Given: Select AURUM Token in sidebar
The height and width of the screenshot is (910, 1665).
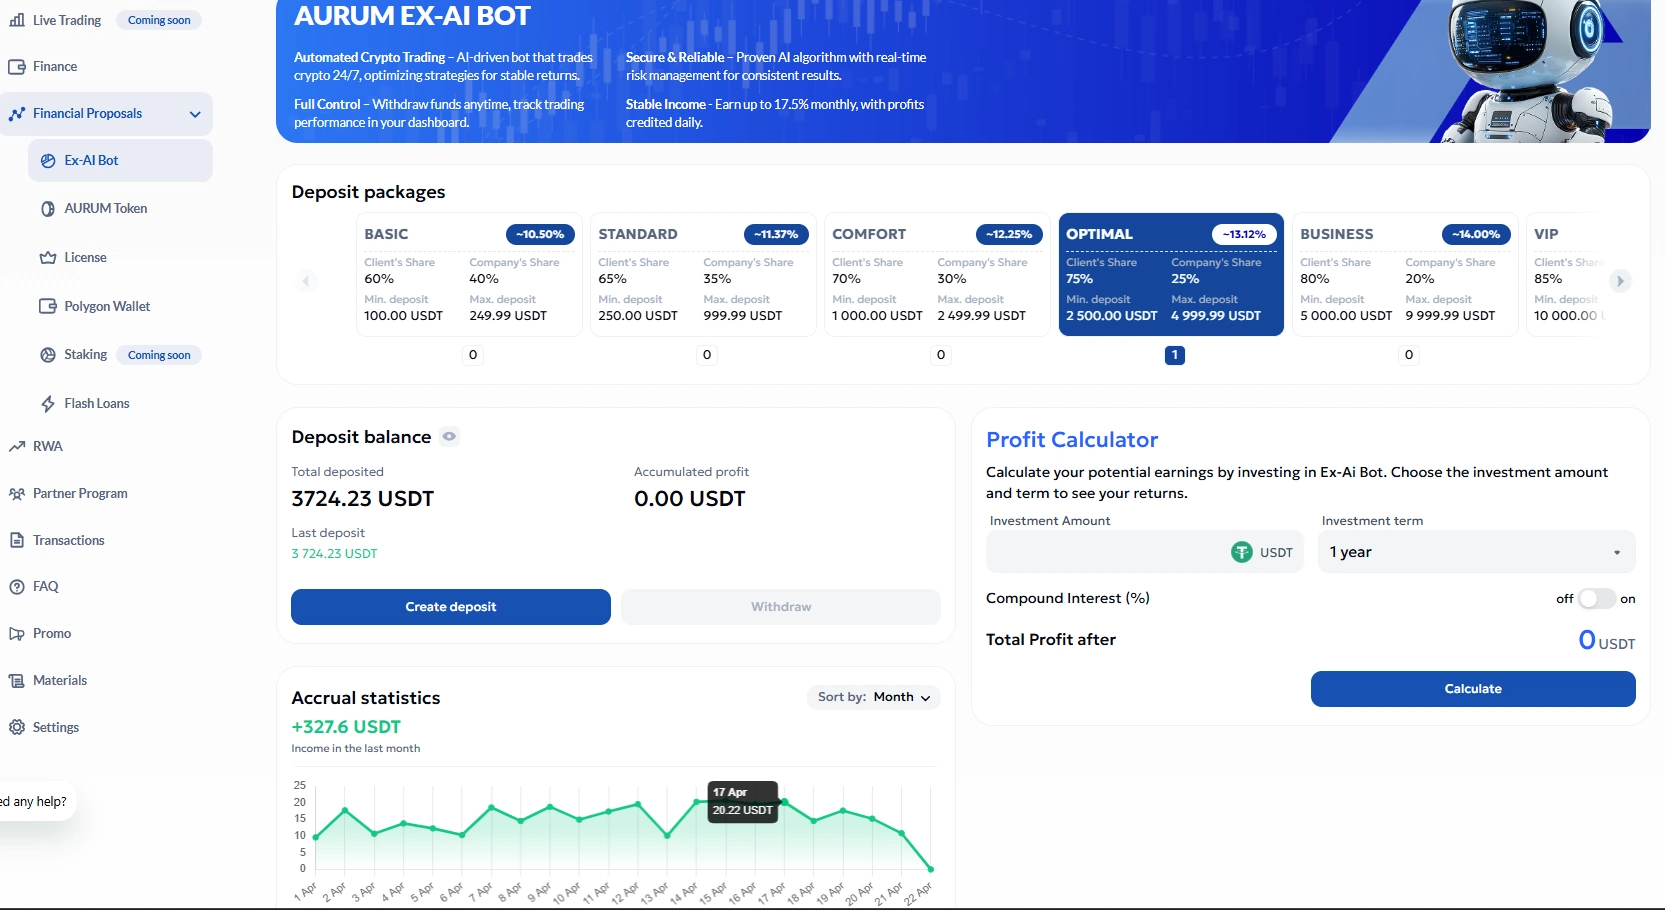Looking at the screenshot, I should pos(93,208).
